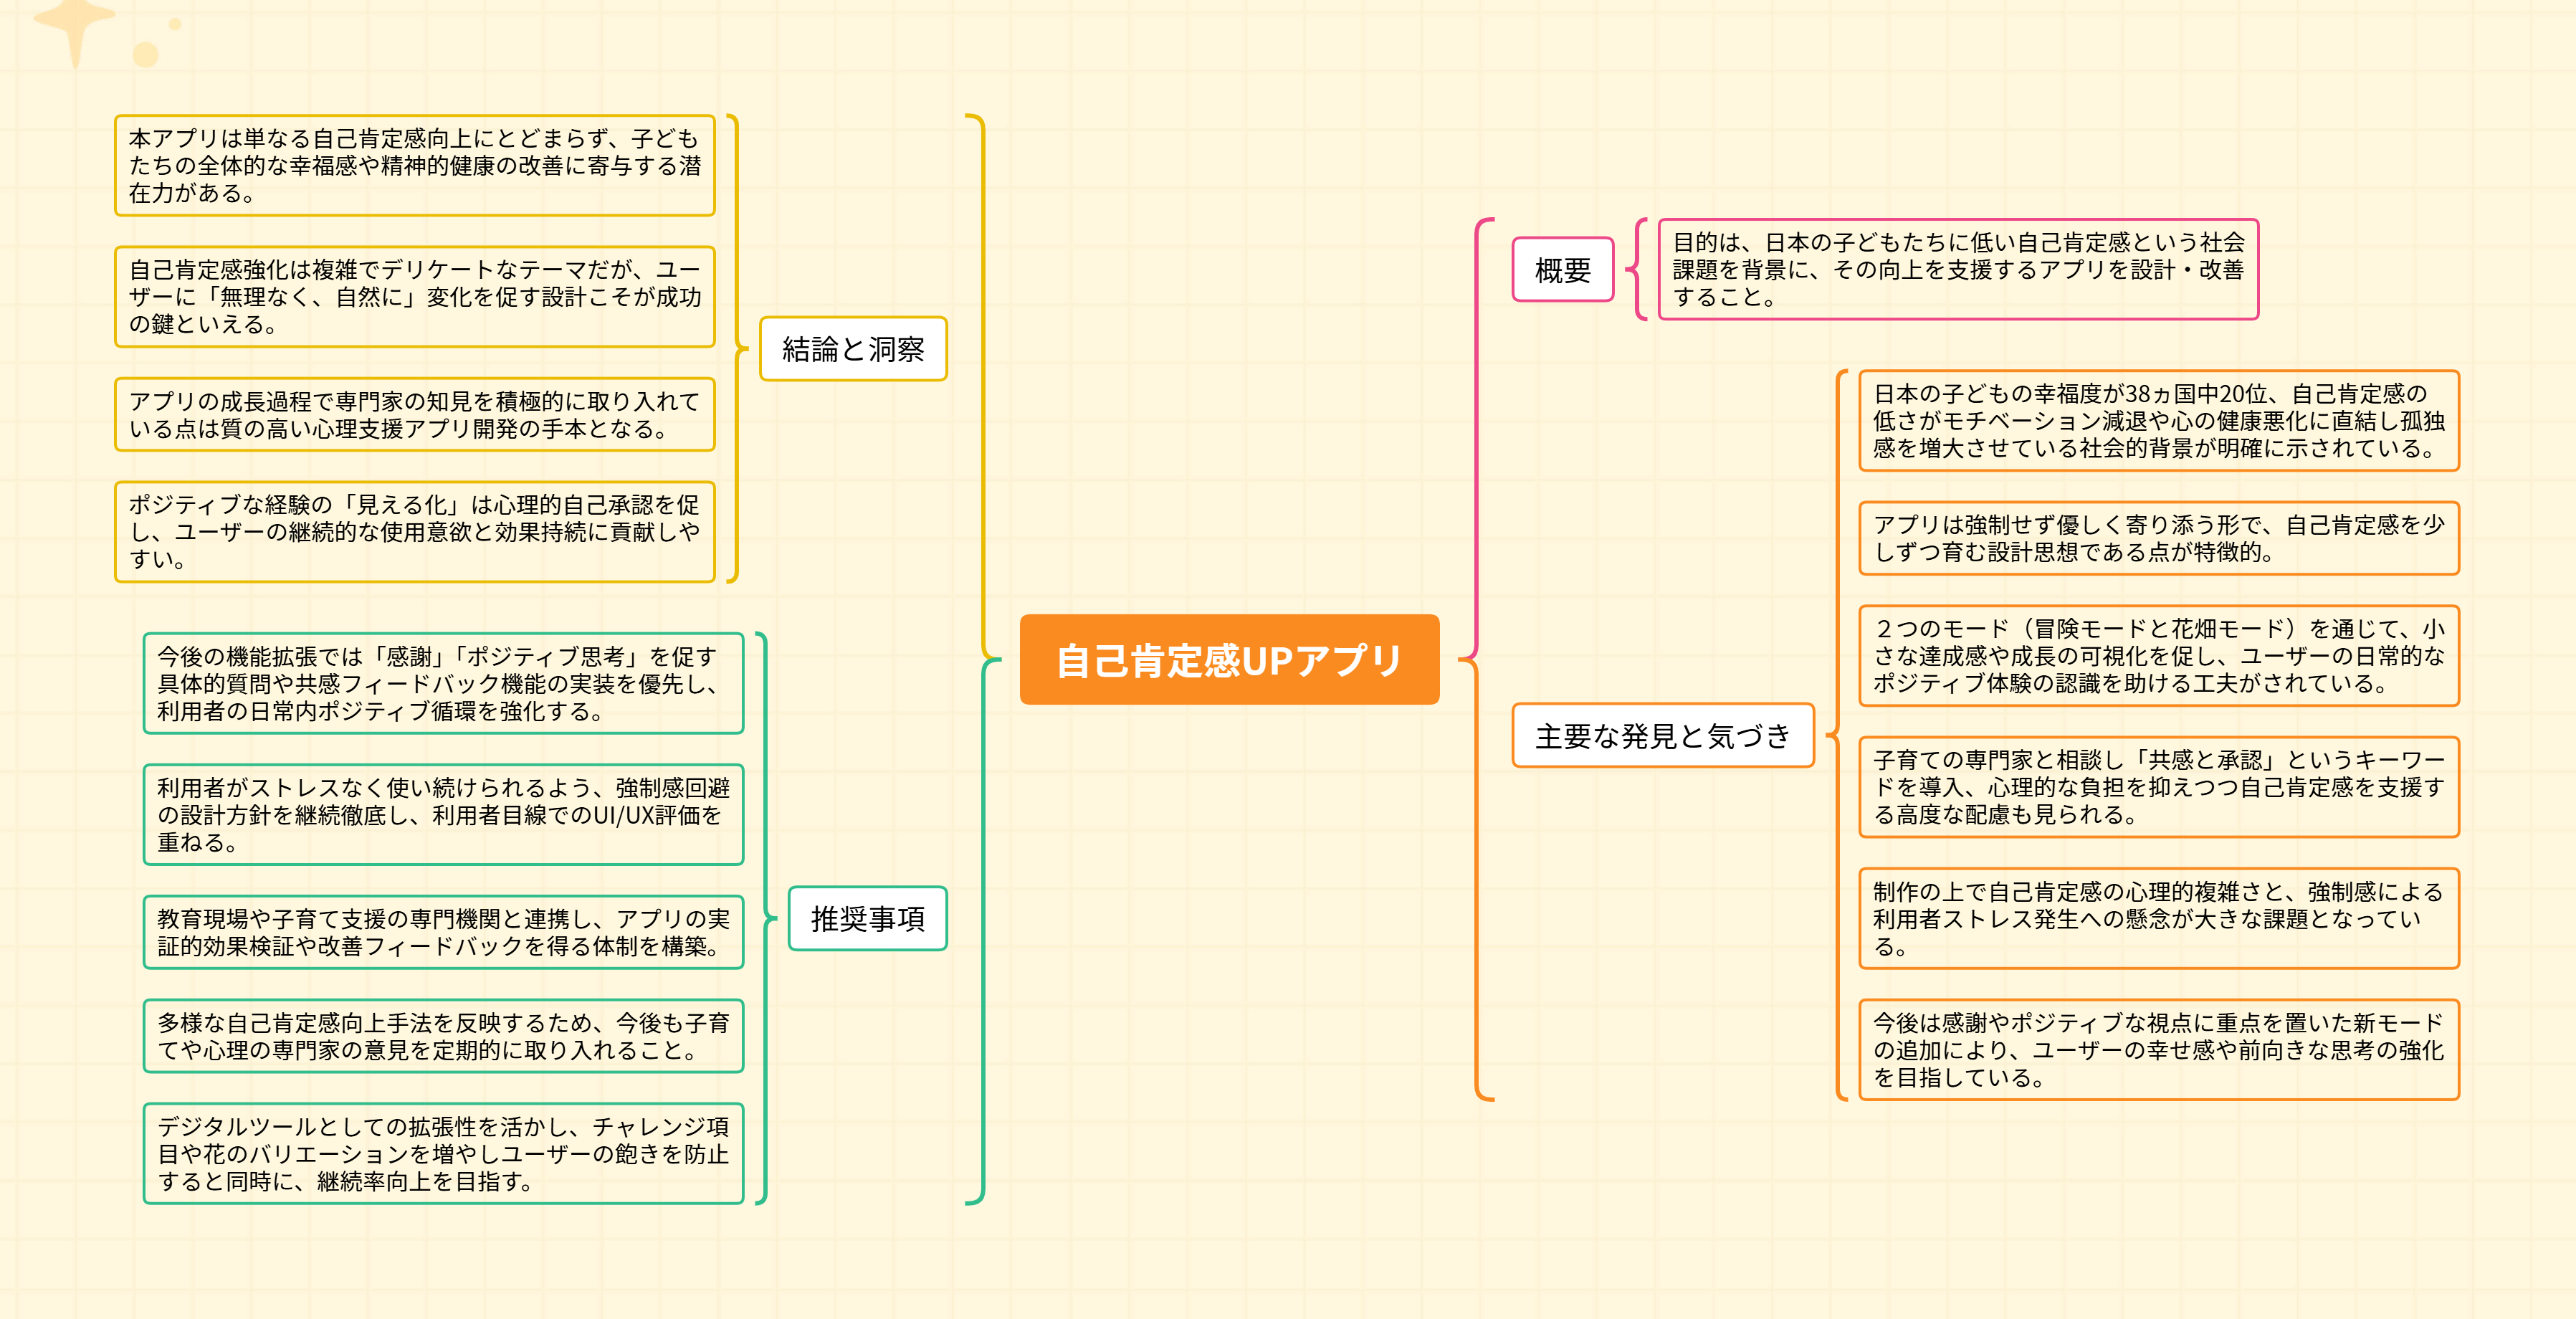Image resolution: width=2576 pixels, height=1319 pixels.
Task: Click the pink purpose description under 概要
Action: click(x=1957, y=269)
